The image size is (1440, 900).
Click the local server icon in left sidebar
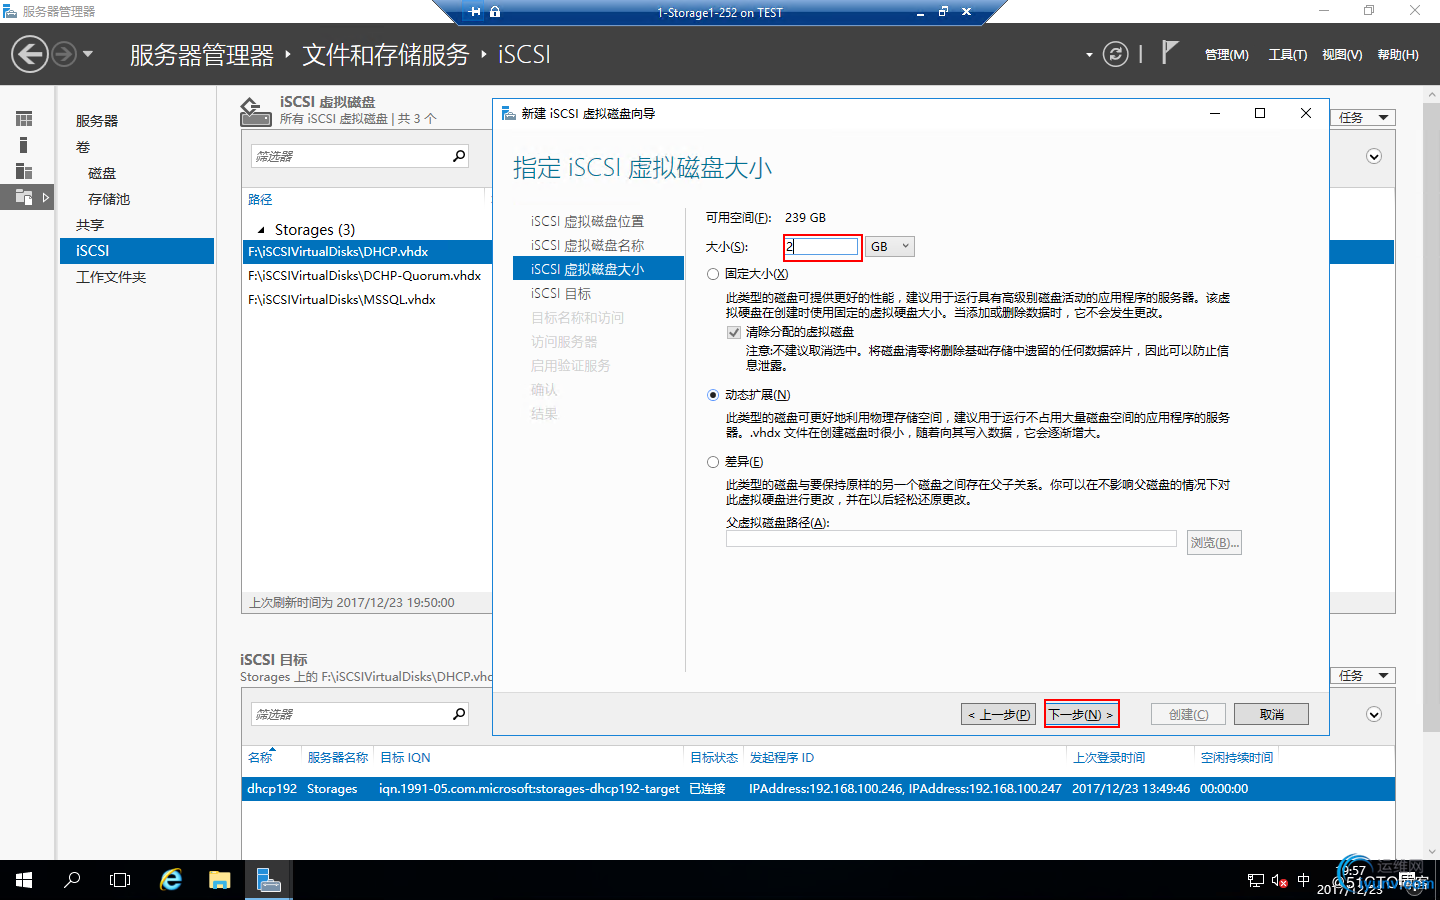(24, 145)
